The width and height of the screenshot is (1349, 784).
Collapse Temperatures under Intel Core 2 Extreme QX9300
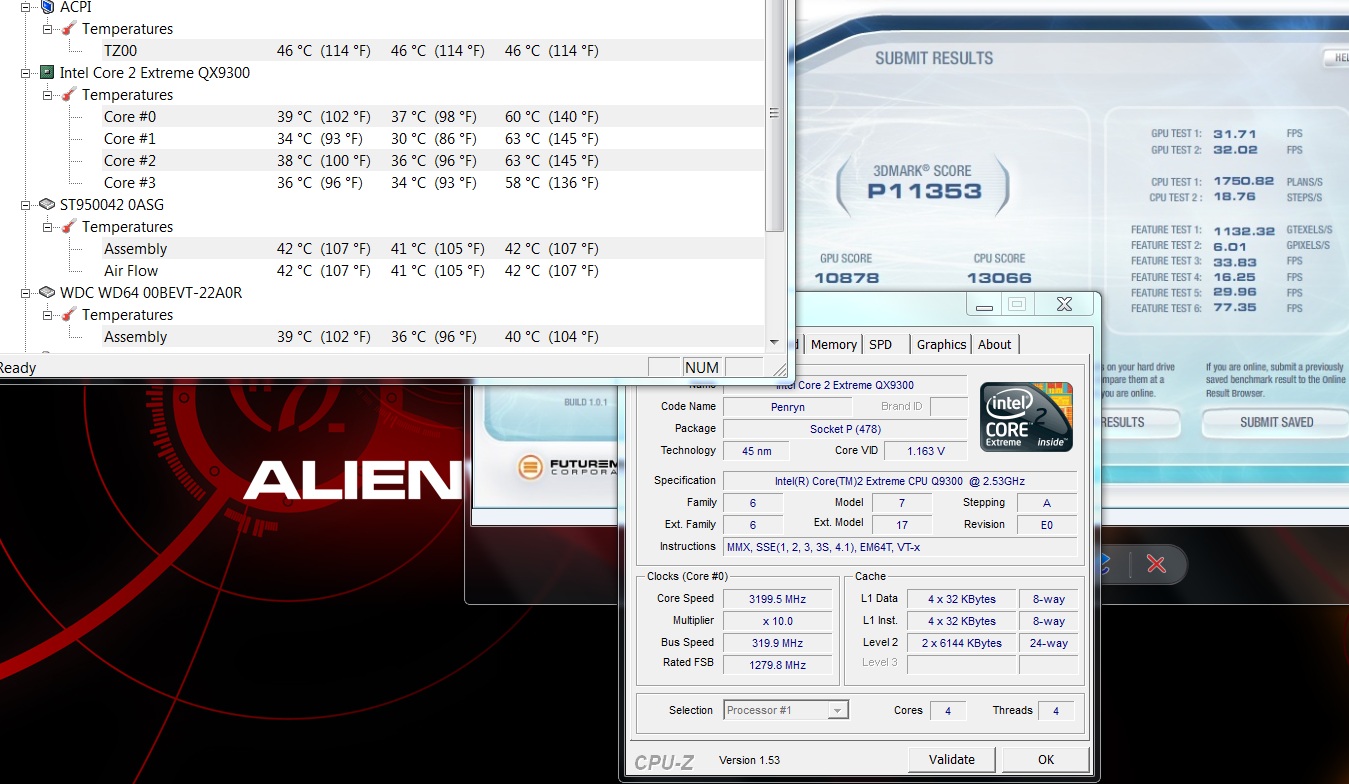pyautogui.click(x=48, y=95)
